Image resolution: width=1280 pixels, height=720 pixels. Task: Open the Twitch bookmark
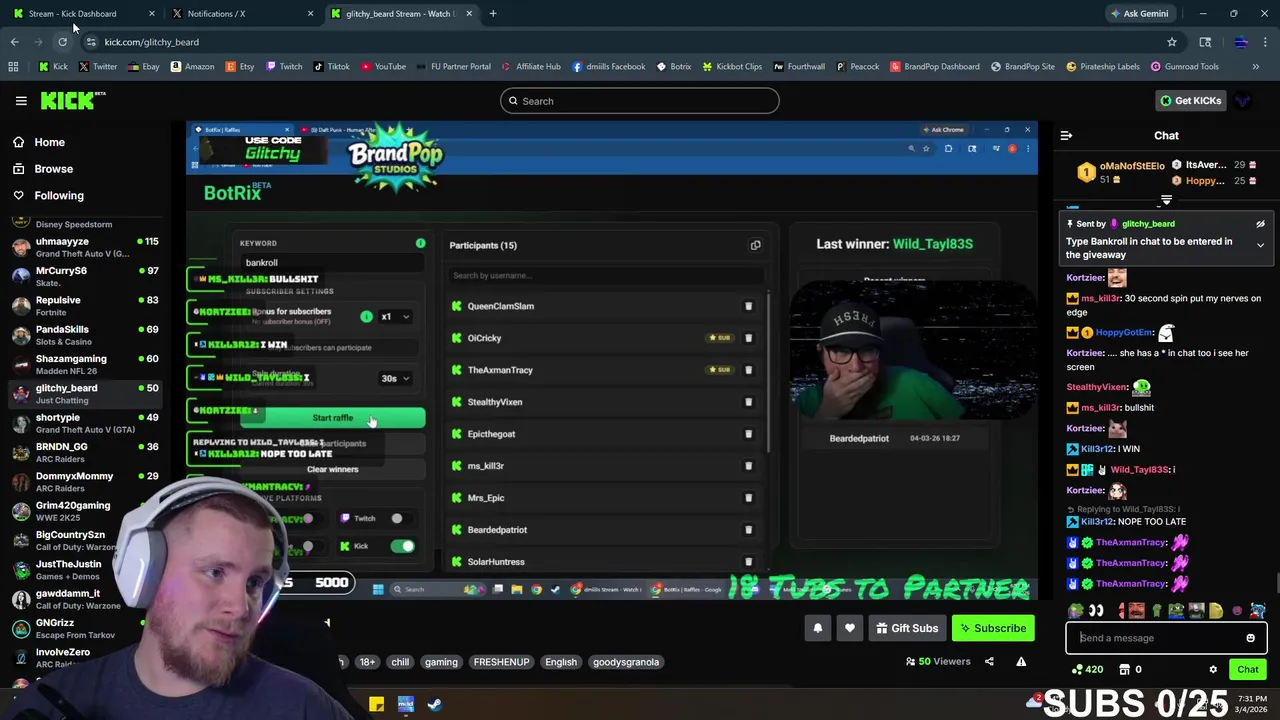pyautogui.click(x=283, y=66)
